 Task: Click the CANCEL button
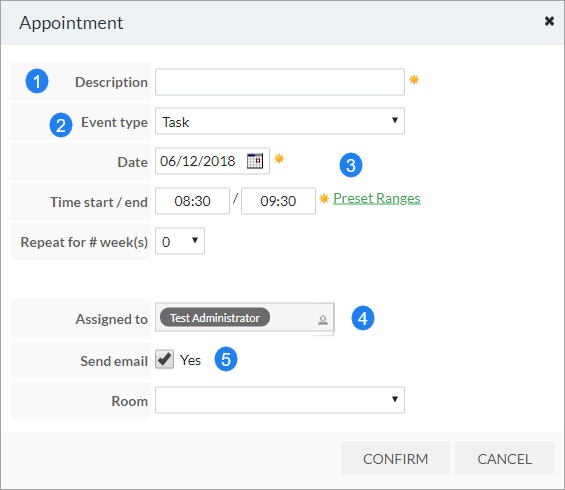coord(504,458)
